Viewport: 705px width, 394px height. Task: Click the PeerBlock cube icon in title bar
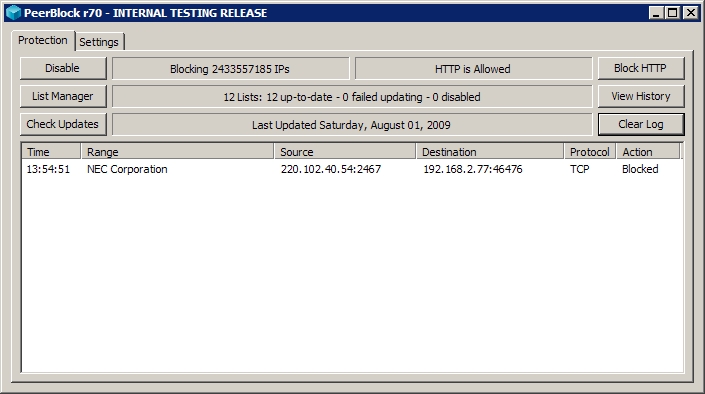pos(13,13)
